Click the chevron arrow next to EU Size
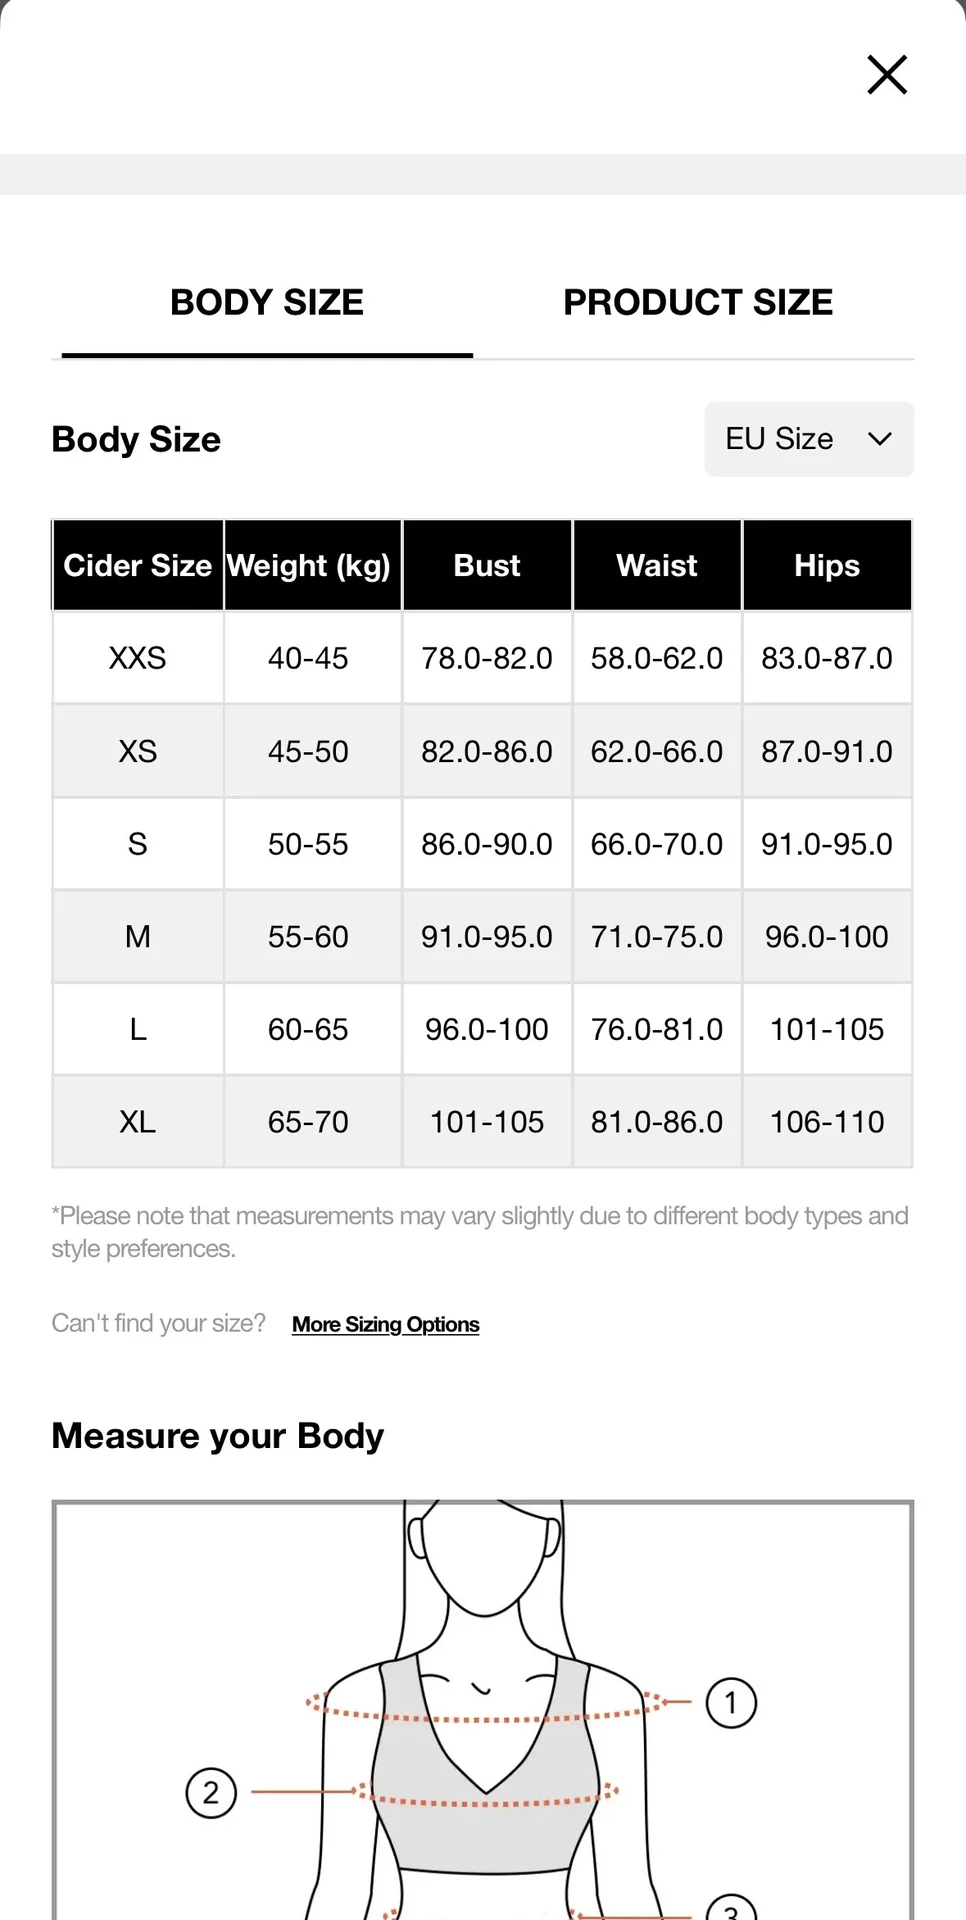This screenshot has width=966, height=1920. click(880, 439)
